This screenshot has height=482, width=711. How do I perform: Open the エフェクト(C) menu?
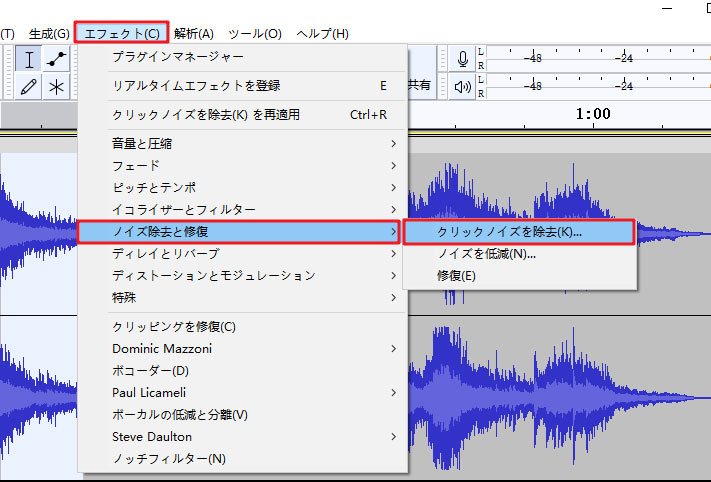122,33
